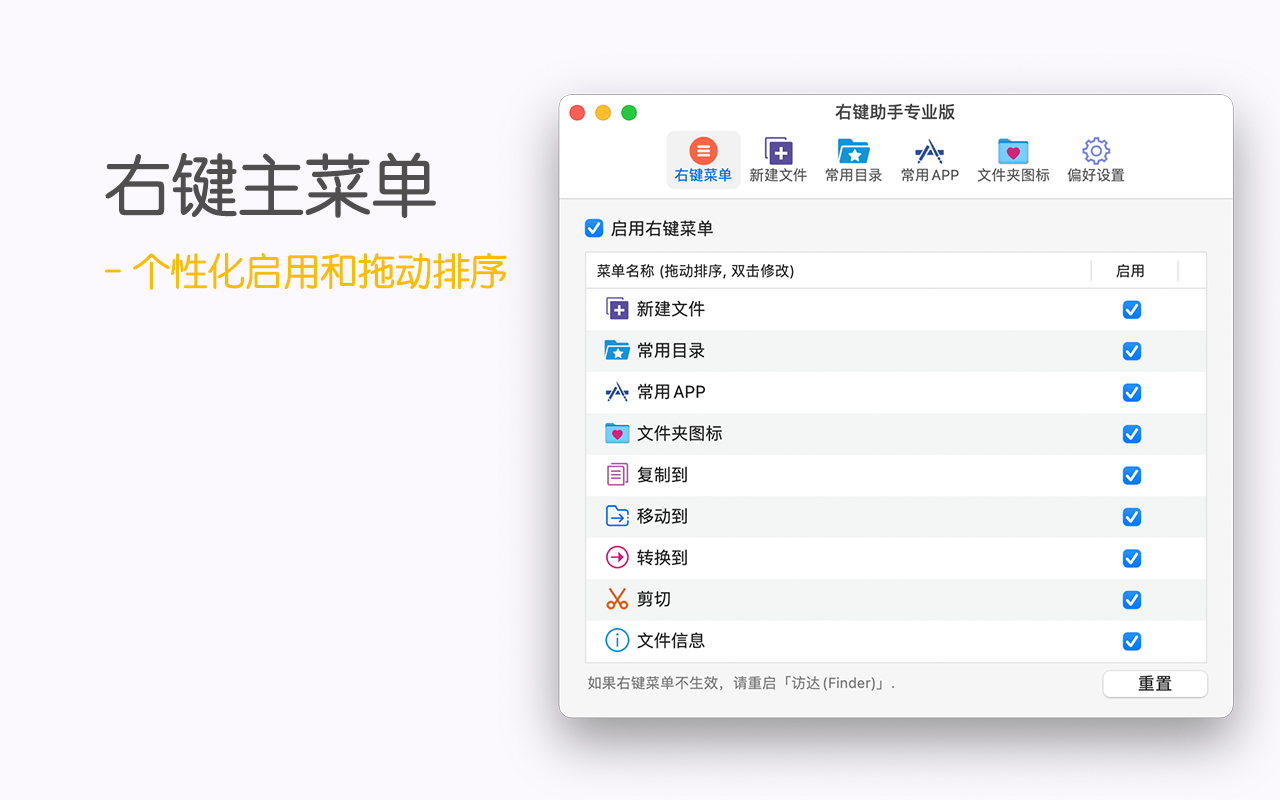The height and width of the screenshot is (800, 1280).
Task: Click the Finder restart hint text
Action: click(741, 684)
